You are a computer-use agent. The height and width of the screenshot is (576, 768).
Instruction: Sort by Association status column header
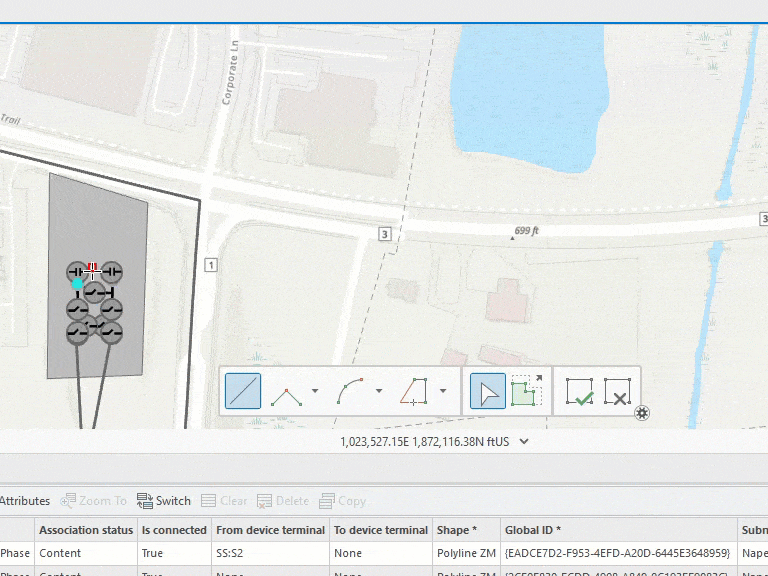(x=86, y=530)
